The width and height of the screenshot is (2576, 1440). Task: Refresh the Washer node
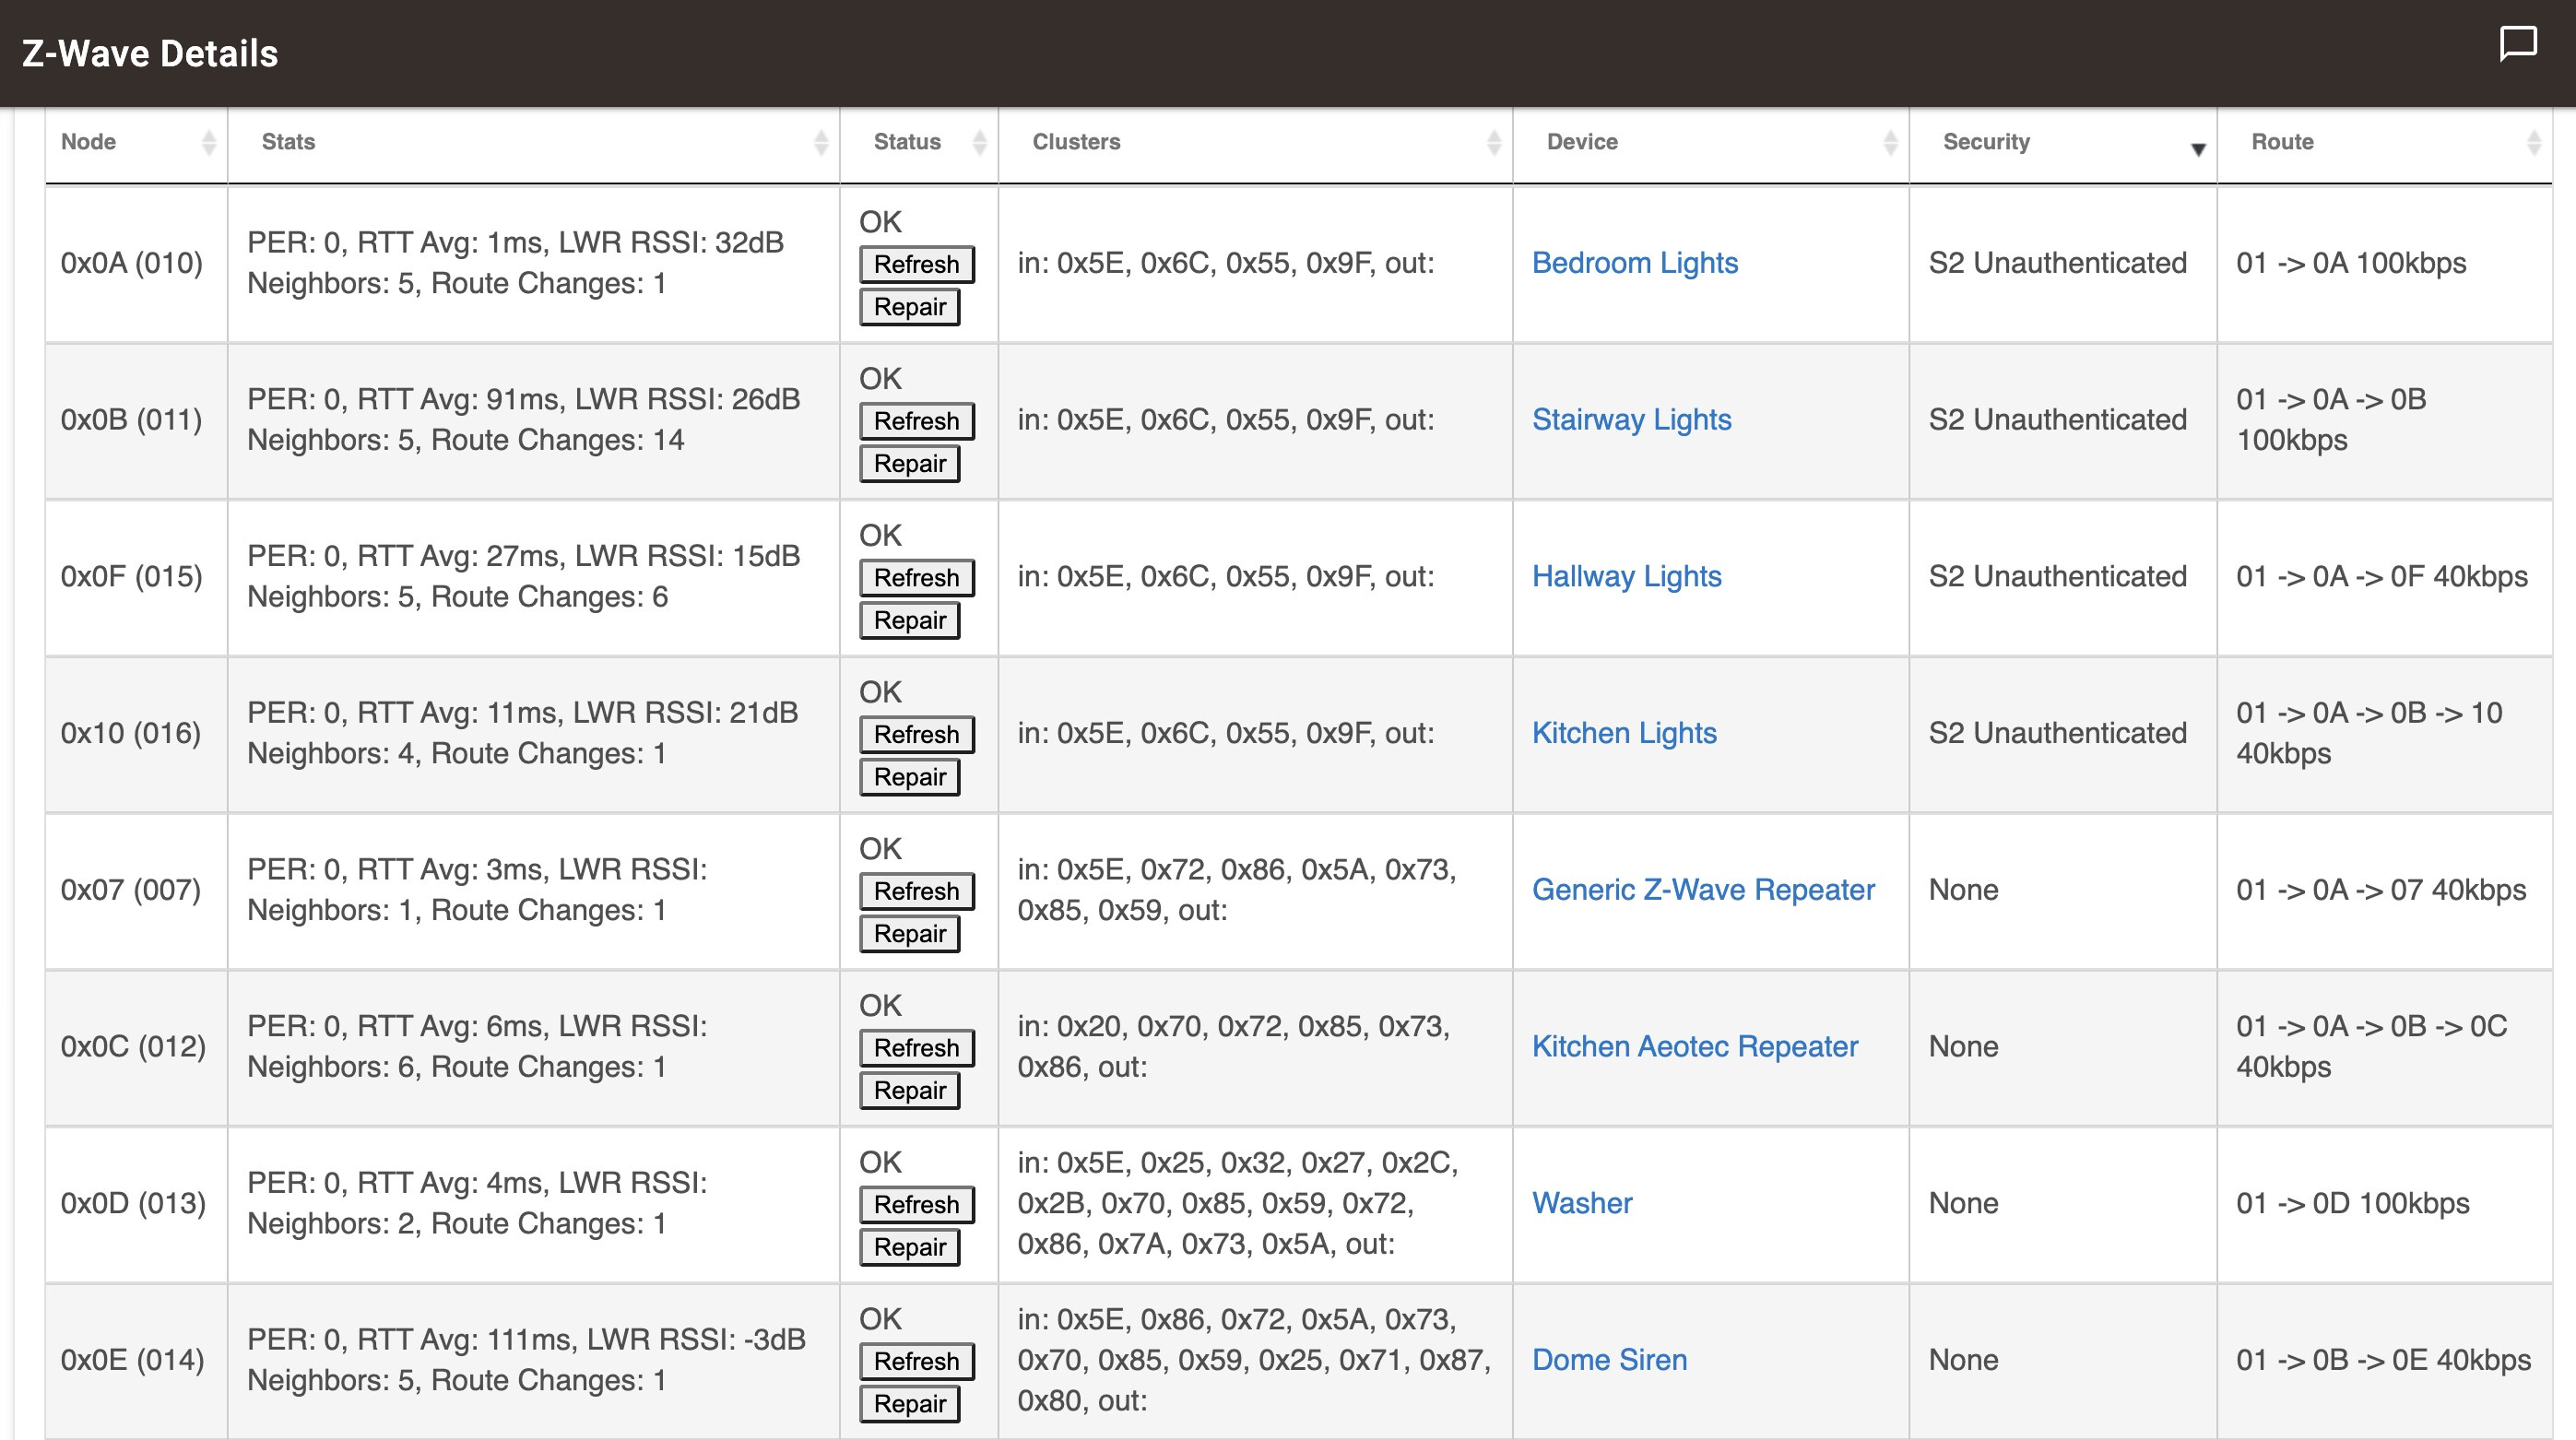(916, 1205)
